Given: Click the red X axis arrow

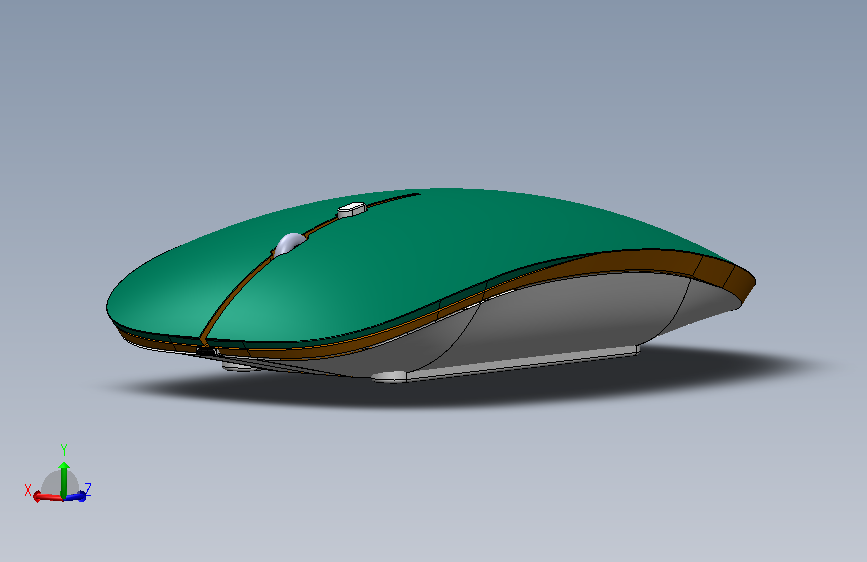Looking at the screenshot, I should pos(47,497).
